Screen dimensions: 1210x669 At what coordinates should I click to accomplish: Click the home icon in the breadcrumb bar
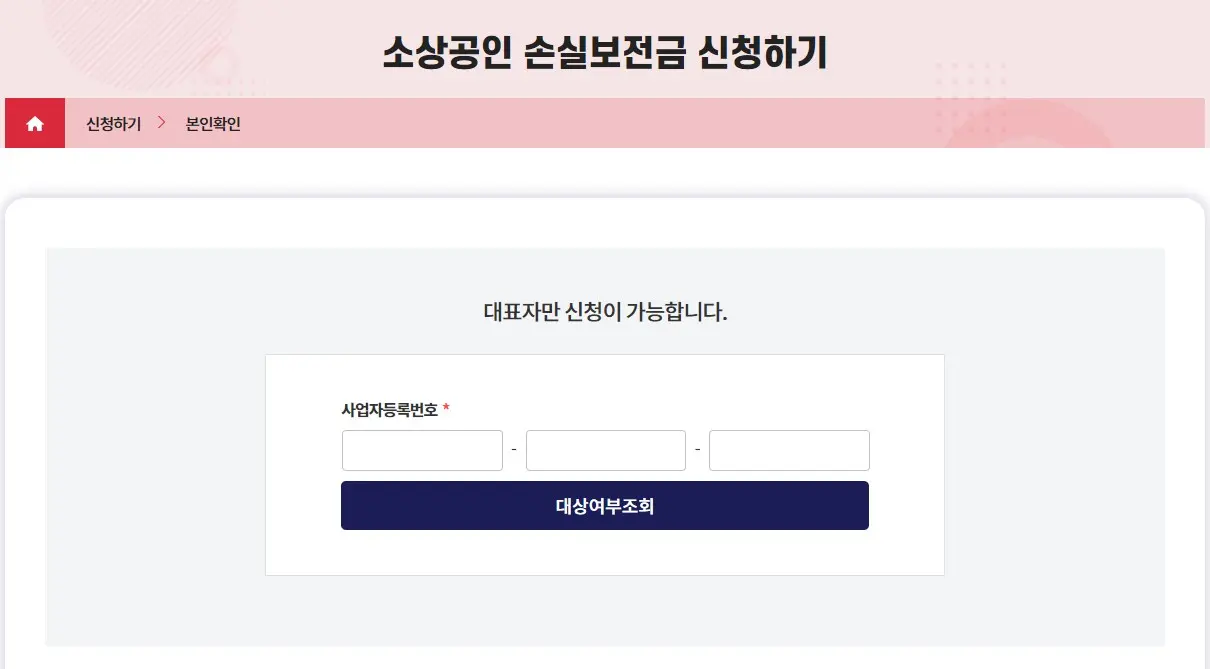[x=35, y=123]
